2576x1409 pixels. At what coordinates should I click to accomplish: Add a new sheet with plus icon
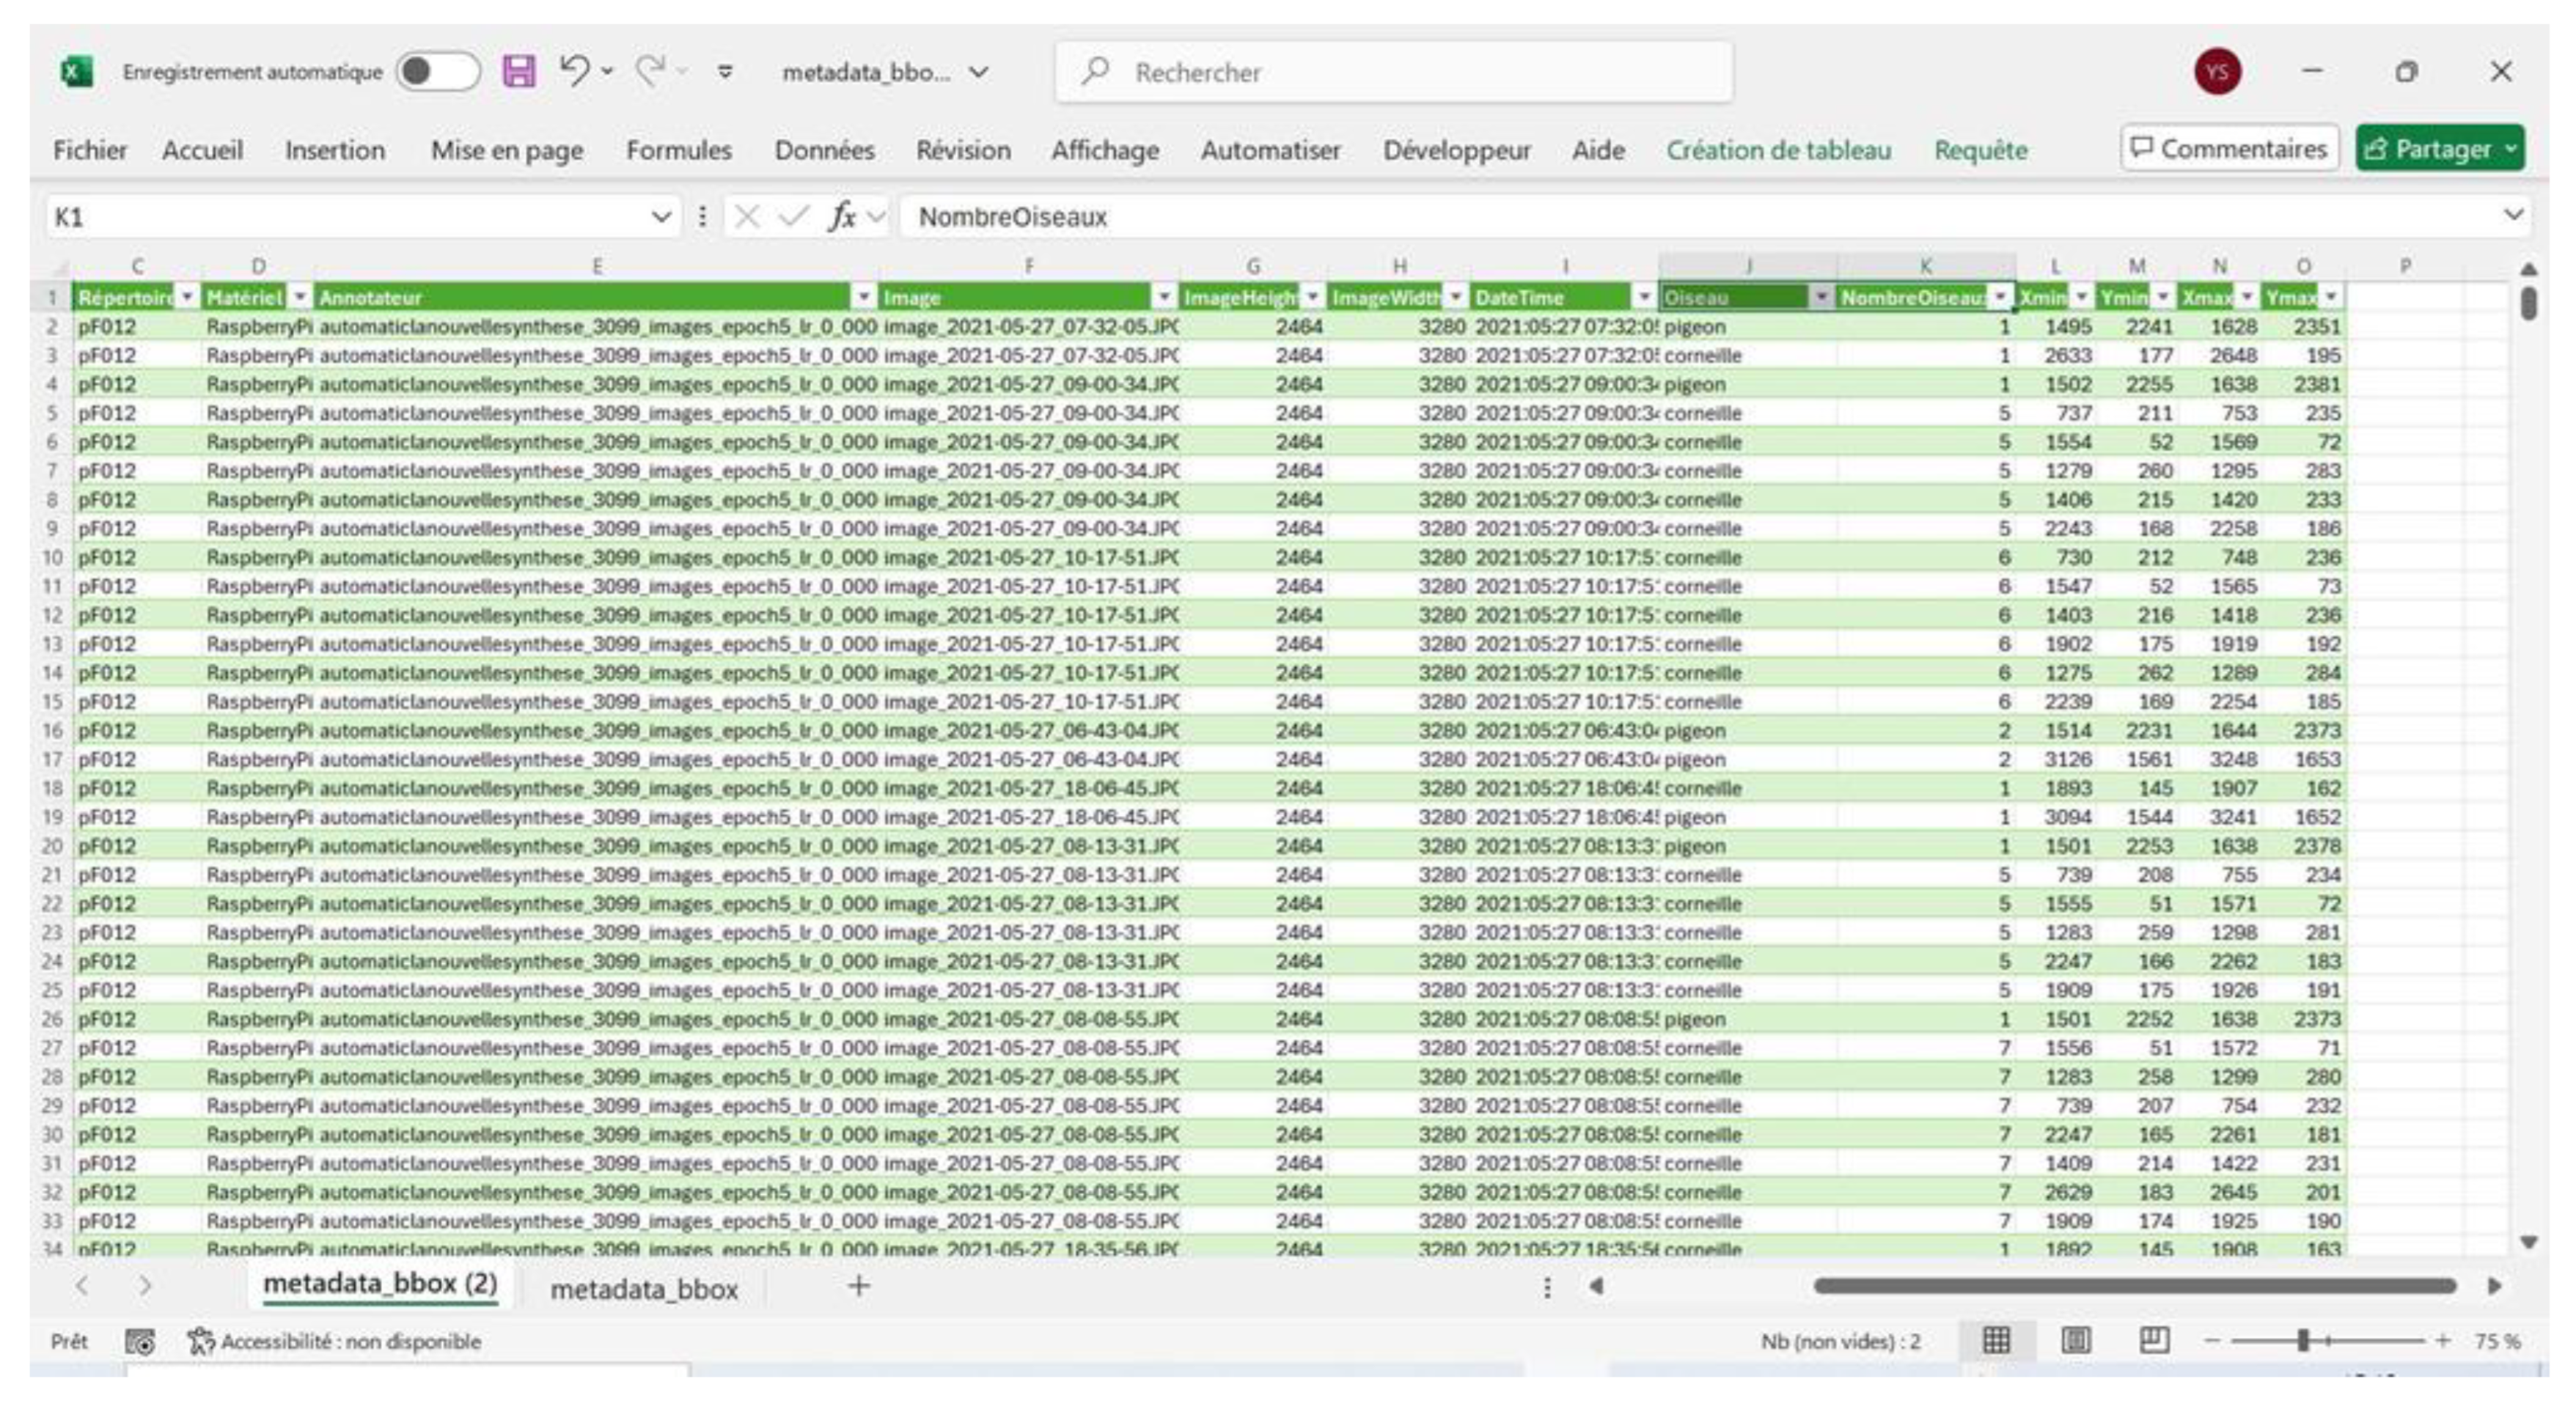tap(858, 1287)
